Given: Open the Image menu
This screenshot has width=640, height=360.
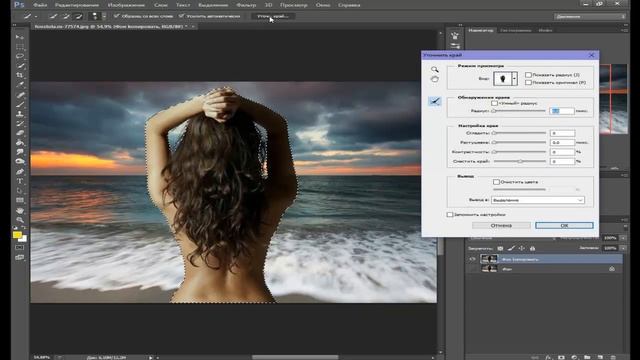Looking at the screenshot, I should 126,5.
